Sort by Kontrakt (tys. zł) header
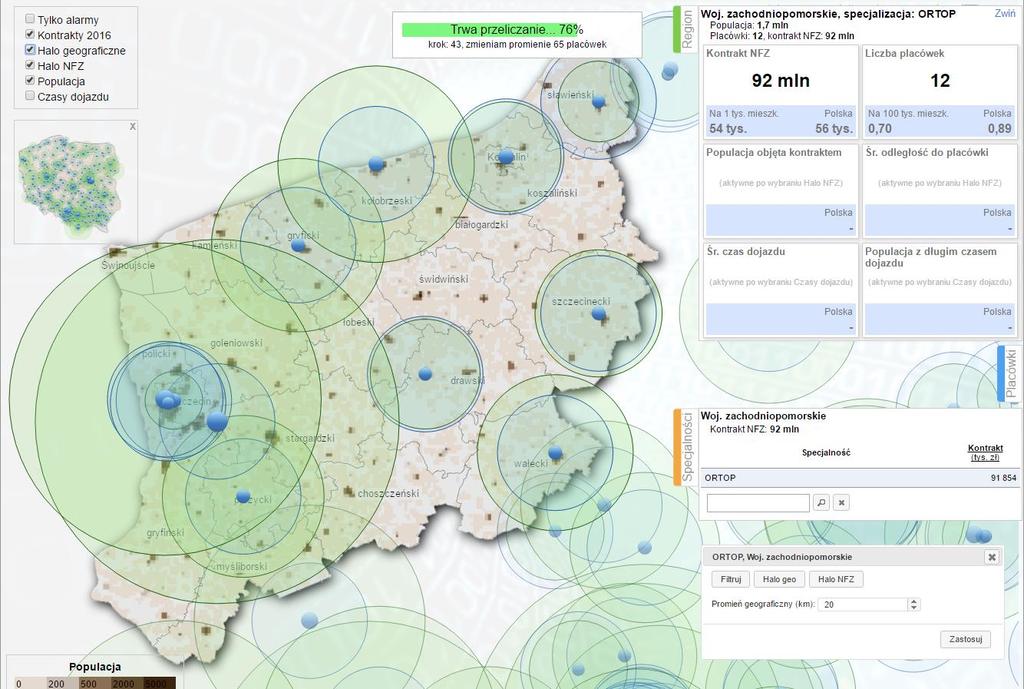This screenshot has width=1024, height=689. click(985, 453)
